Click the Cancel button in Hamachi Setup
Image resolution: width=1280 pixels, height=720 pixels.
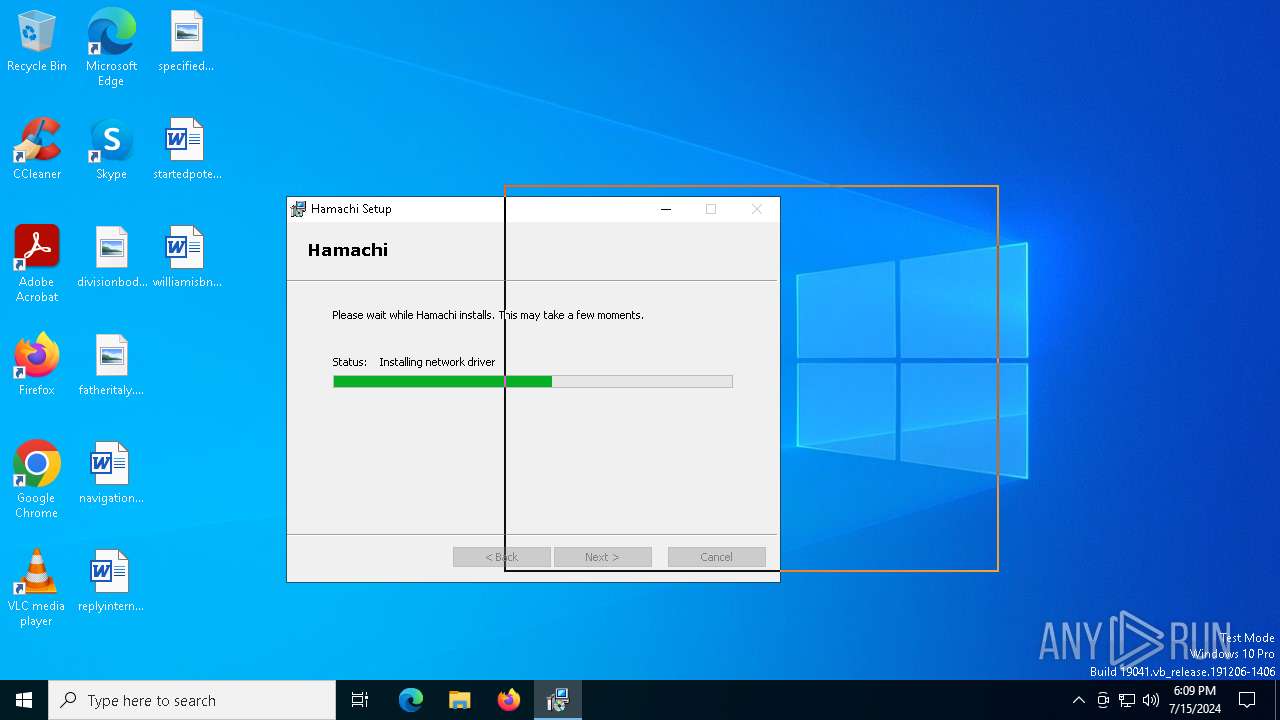[717, 557]
